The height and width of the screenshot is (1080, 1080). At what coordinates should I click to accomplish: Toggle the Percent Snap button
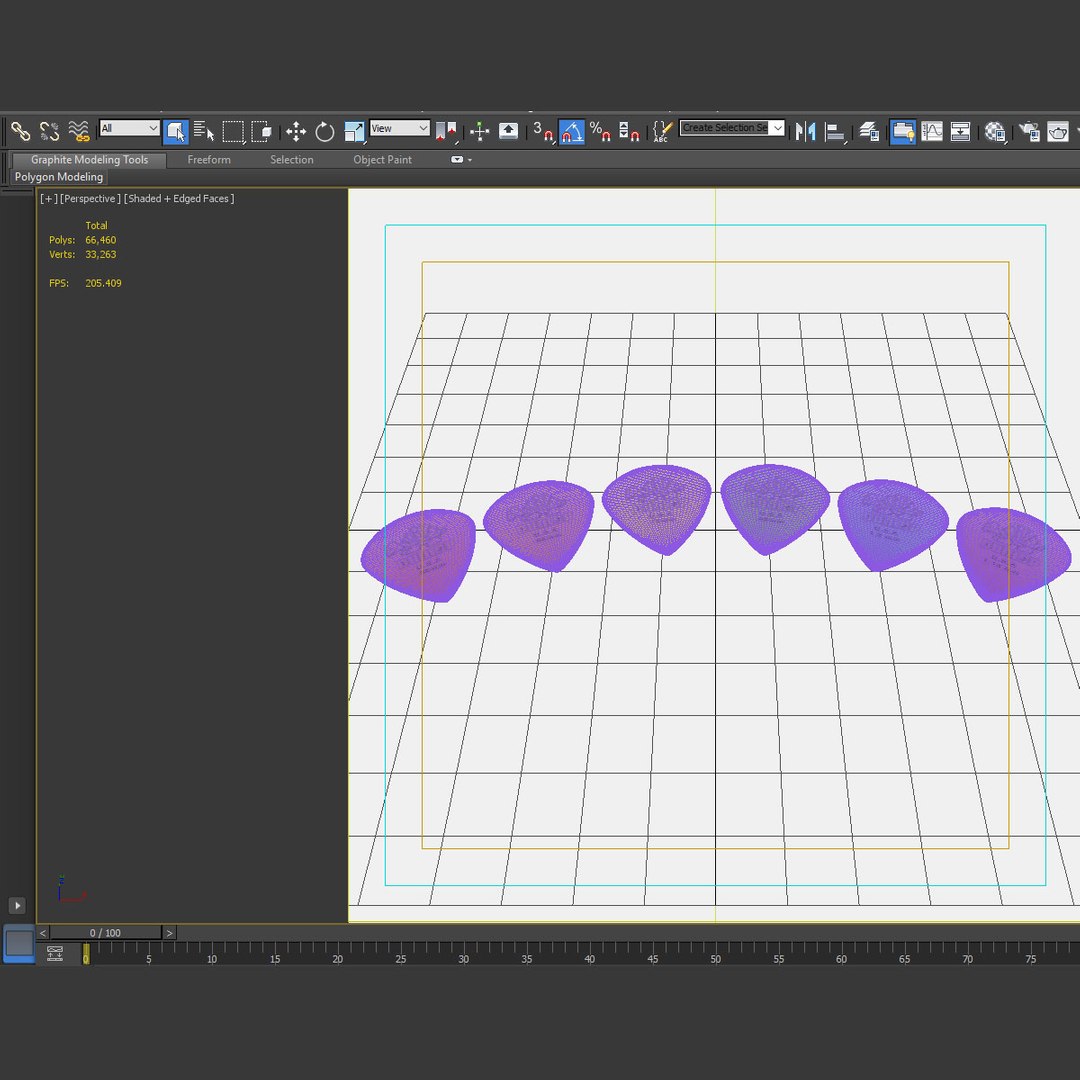click(600, 131)
